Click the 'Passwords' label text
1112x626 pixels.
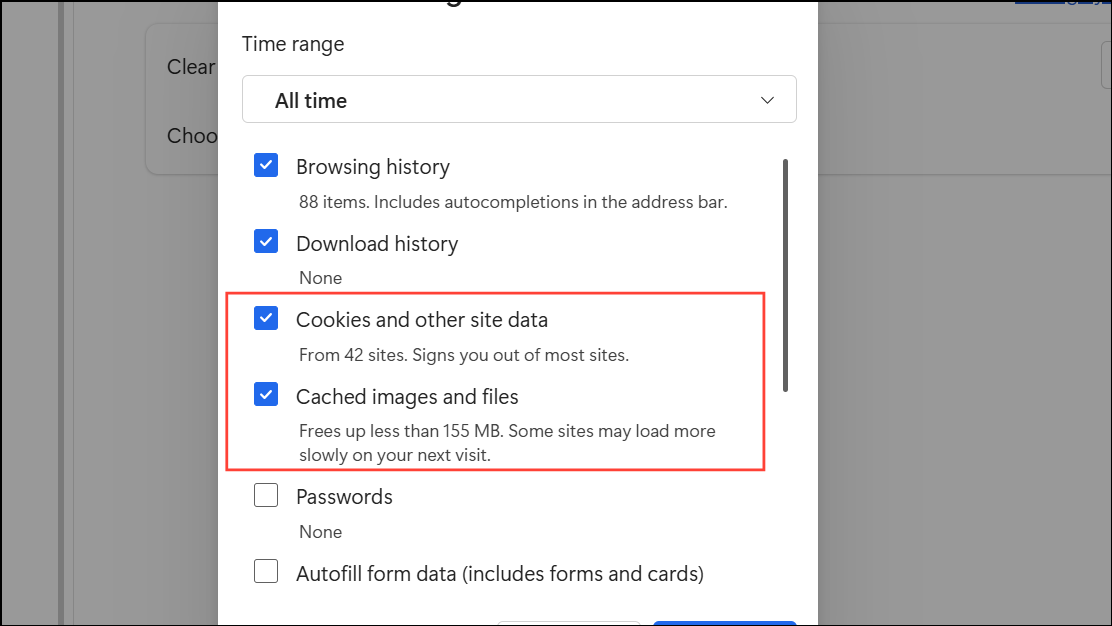pyautogui.click(x=344, y=496)
